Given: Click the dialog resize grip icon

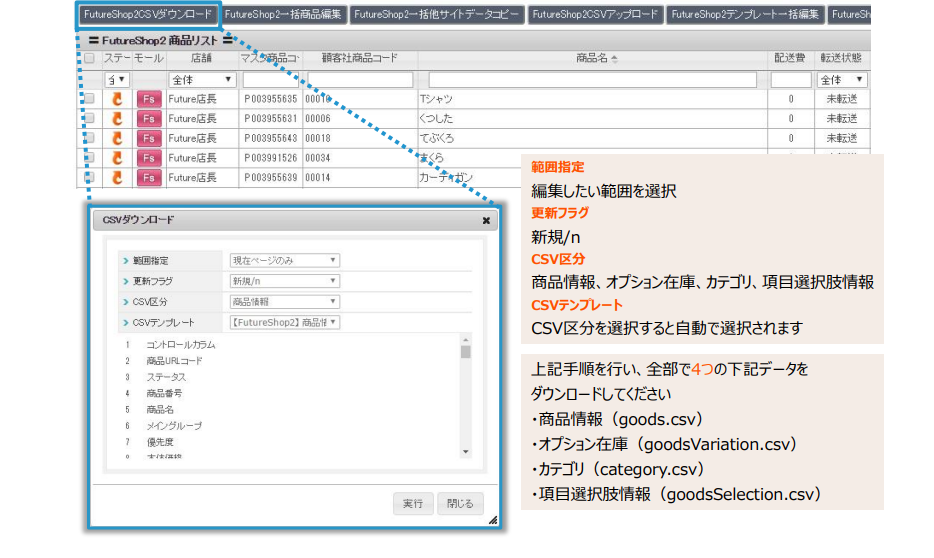Looking at the screenshot, I should pos(493,520).
